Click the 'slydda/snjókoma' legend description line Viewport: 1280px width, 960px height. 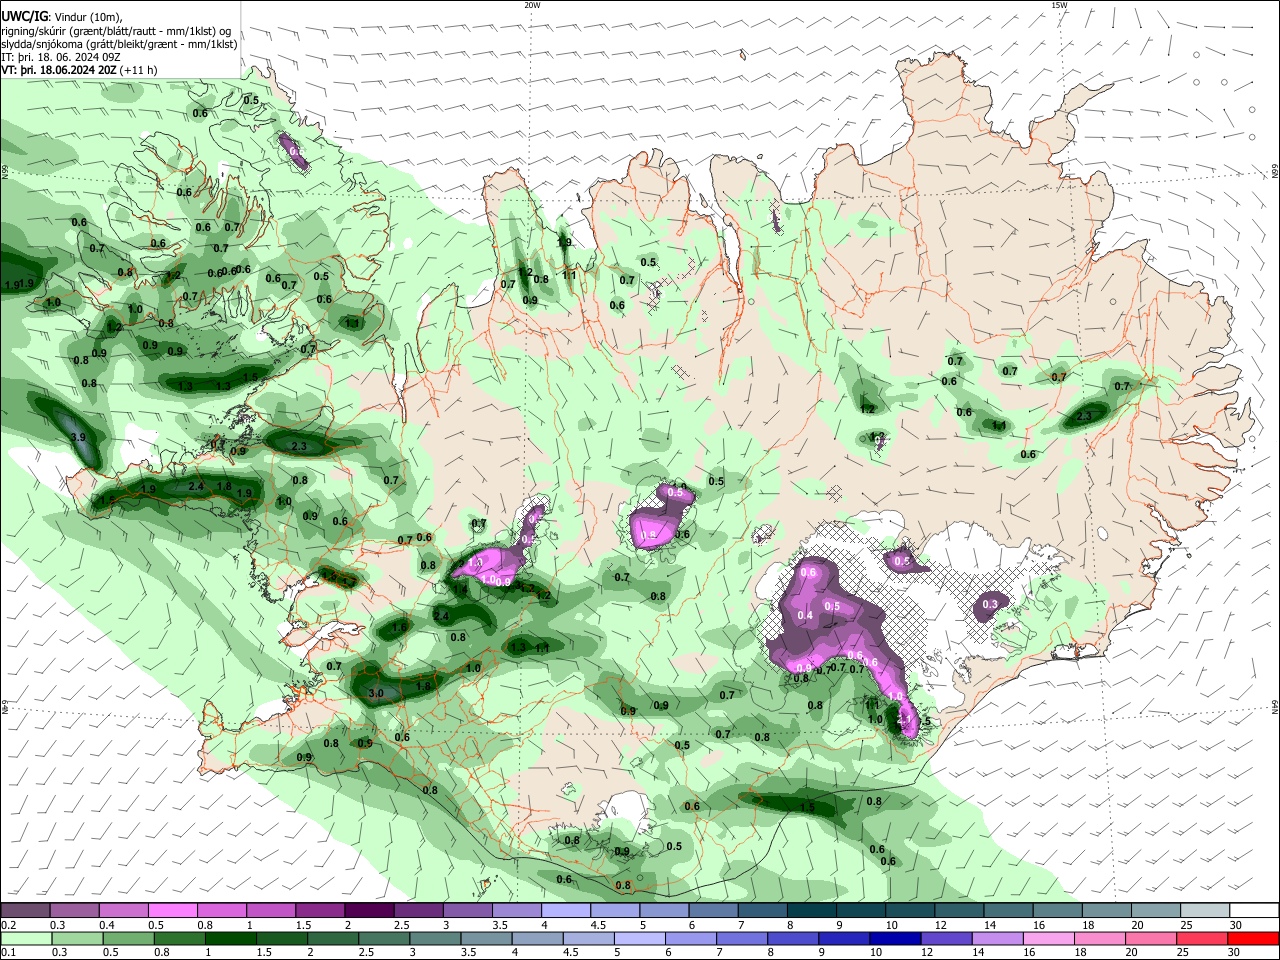119,44
